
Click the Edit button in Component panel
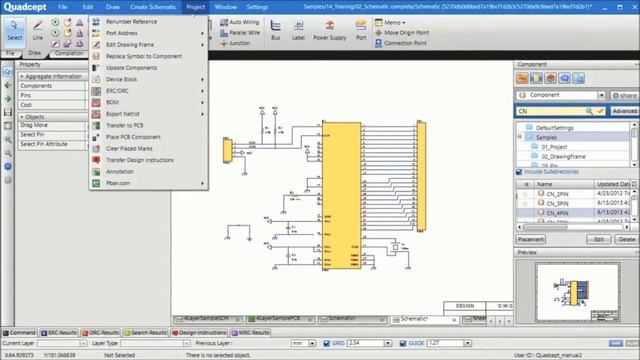point(599,239)
